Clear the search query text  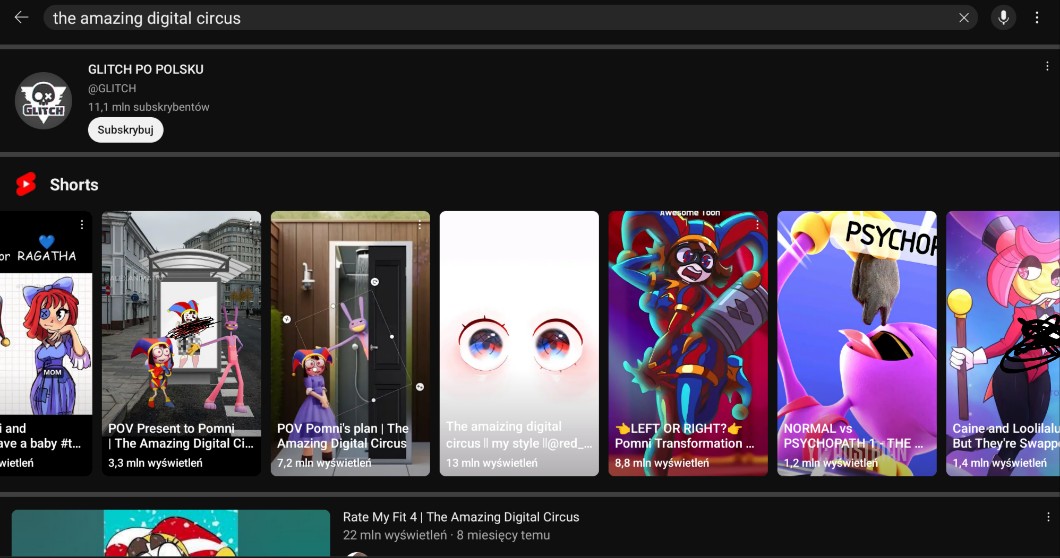click(964, 18)
